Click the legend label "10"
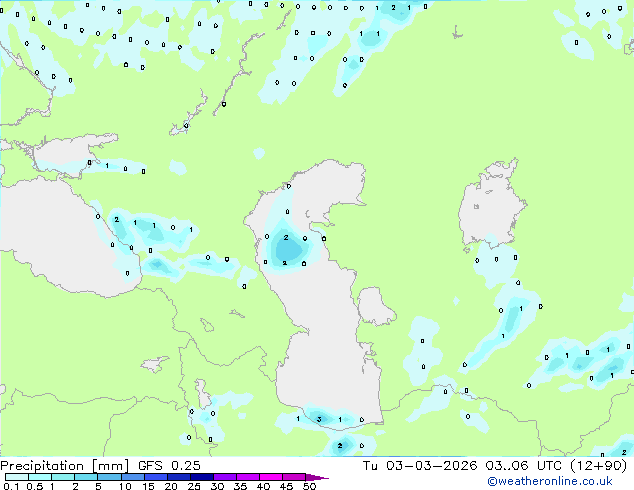Screen dimensions: 634x490 point(125,486)
